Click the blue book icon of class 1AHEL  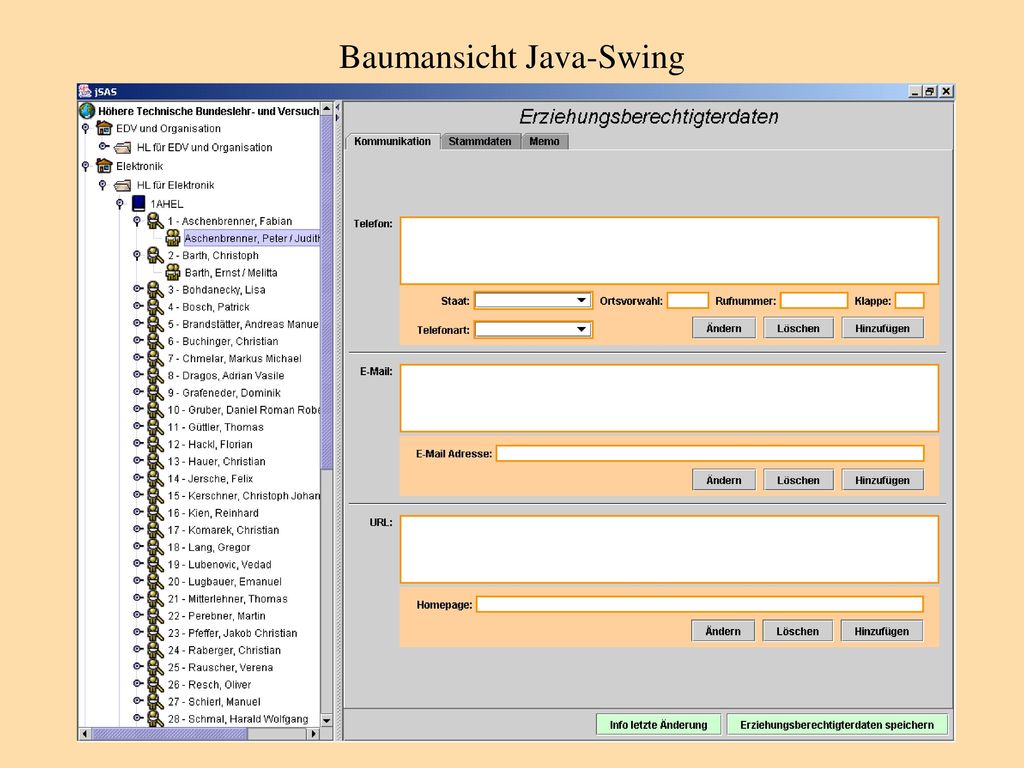(x=138, y=204)
